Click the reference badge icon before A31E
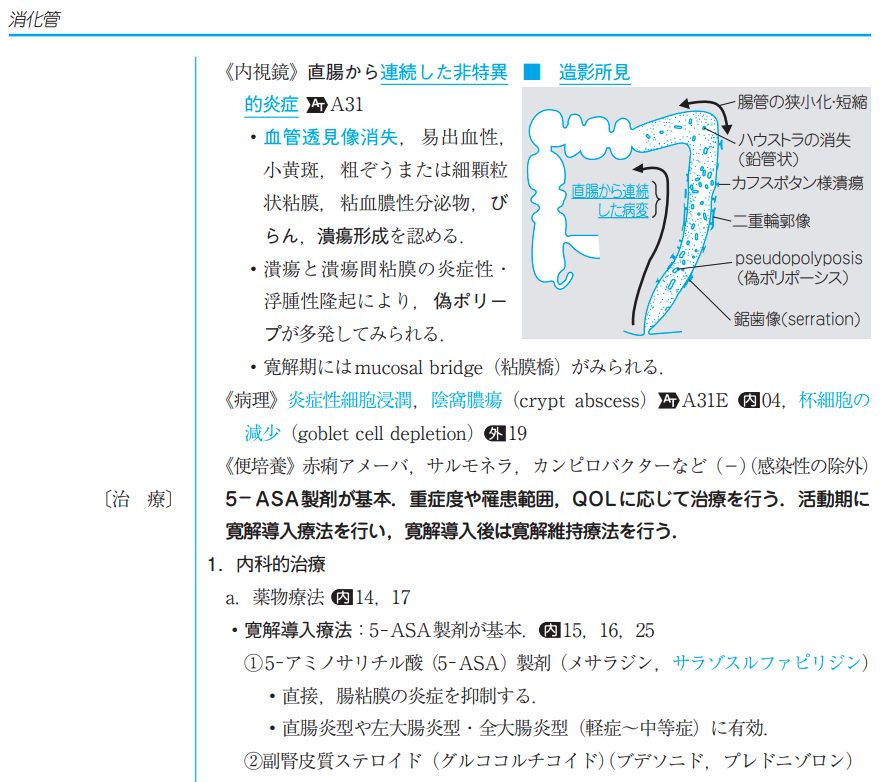 click(668, 401)
